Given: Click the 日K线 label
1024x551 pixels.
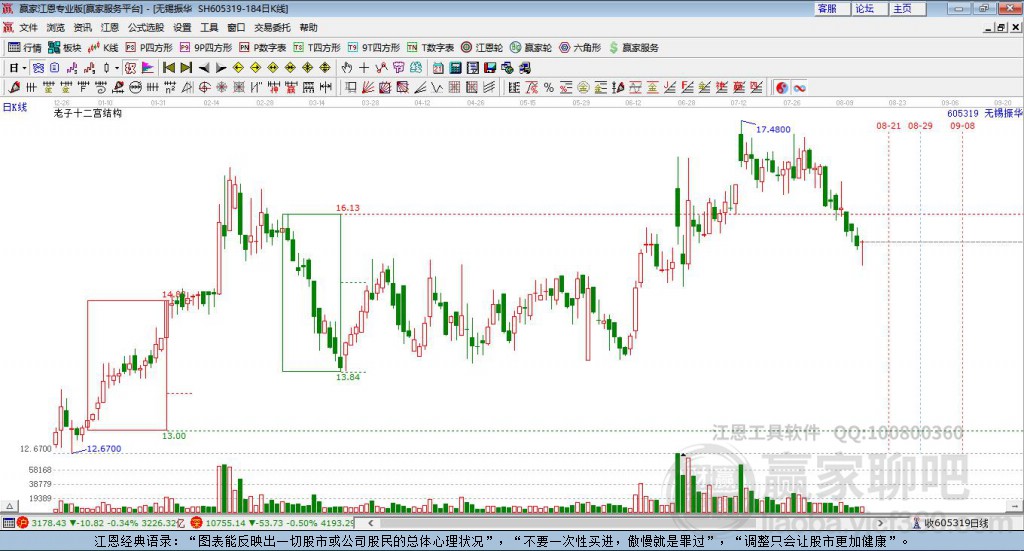Looking at the screenshot, I should coord(14,107).
